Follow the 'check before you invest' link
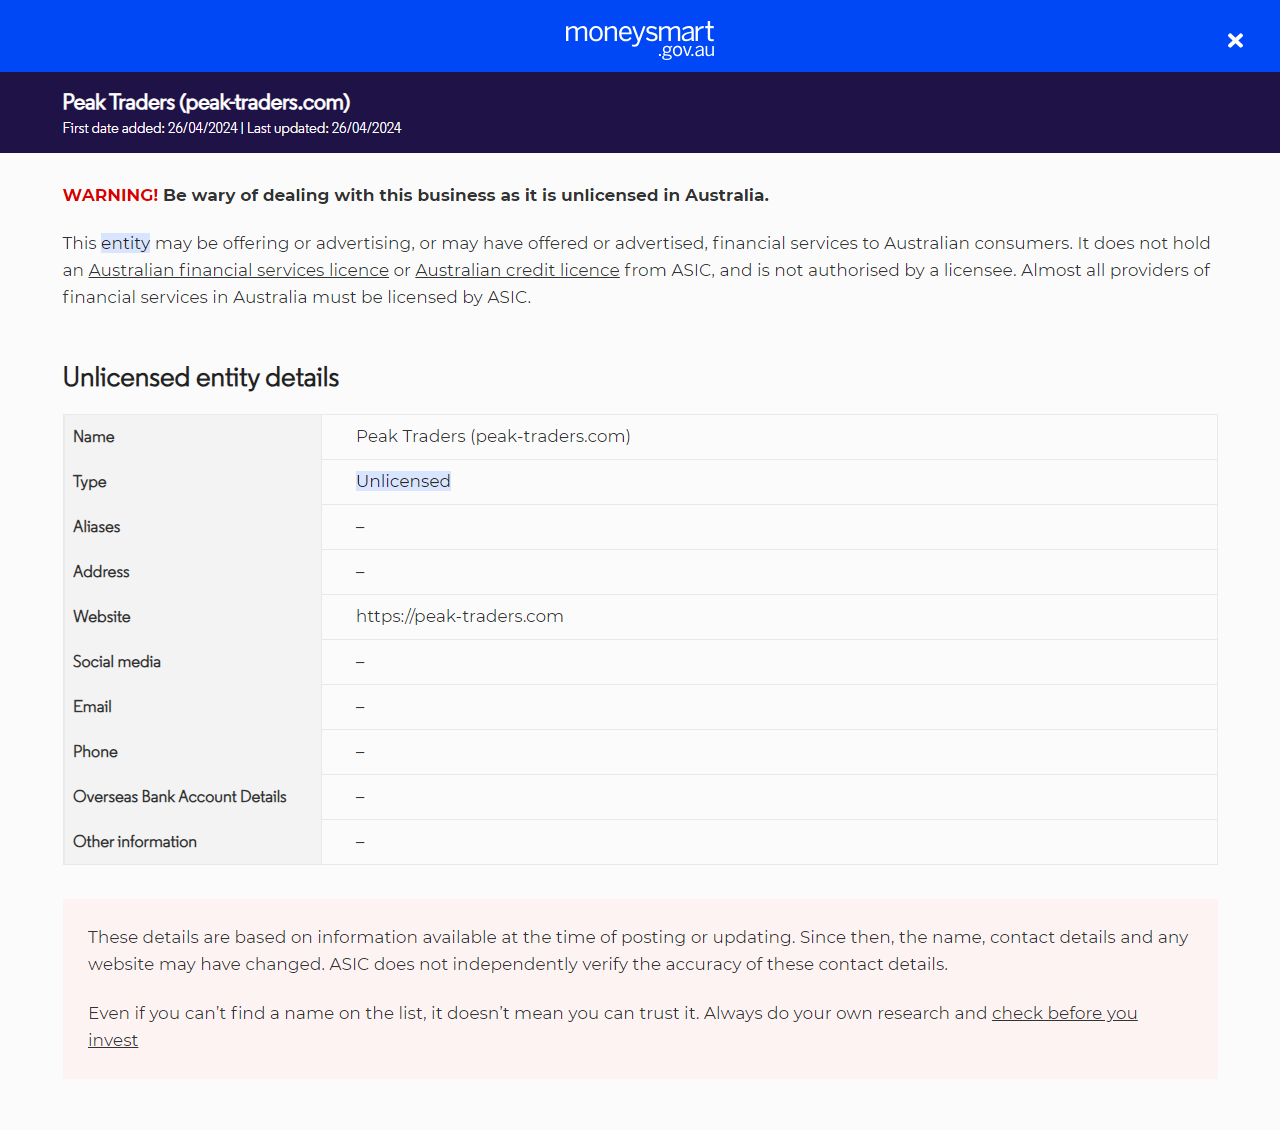 [1064, 1013]
